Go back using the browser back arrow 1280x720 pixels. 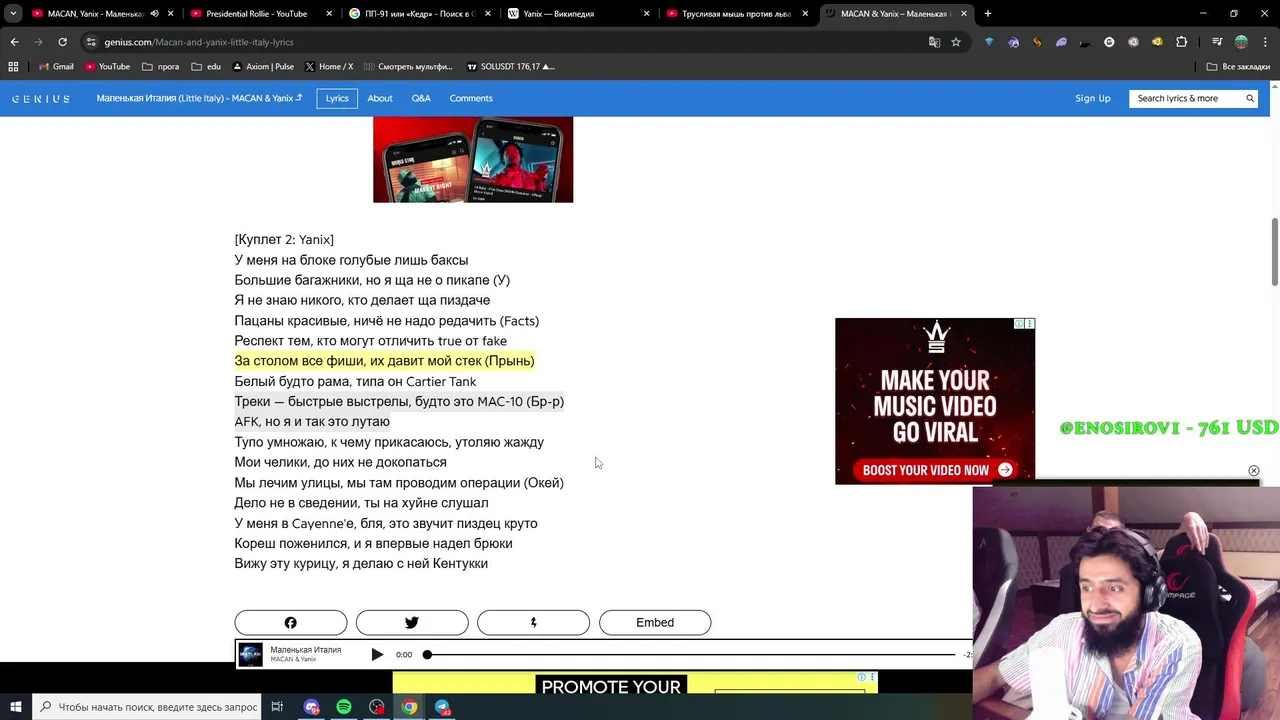(x=14, y=42)
